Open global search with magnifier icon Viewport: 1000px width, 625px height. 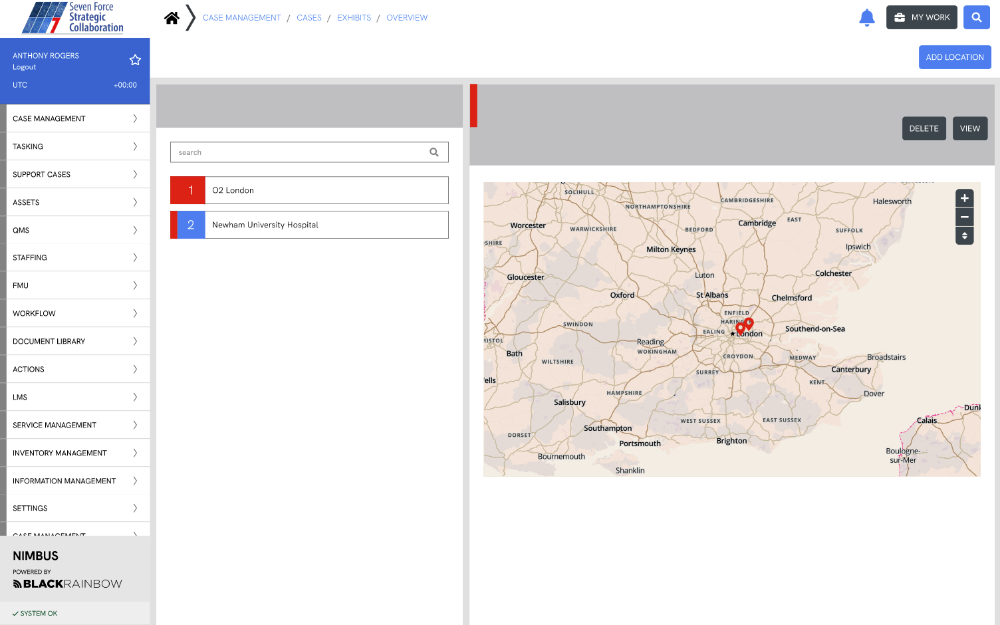point(976,17)
